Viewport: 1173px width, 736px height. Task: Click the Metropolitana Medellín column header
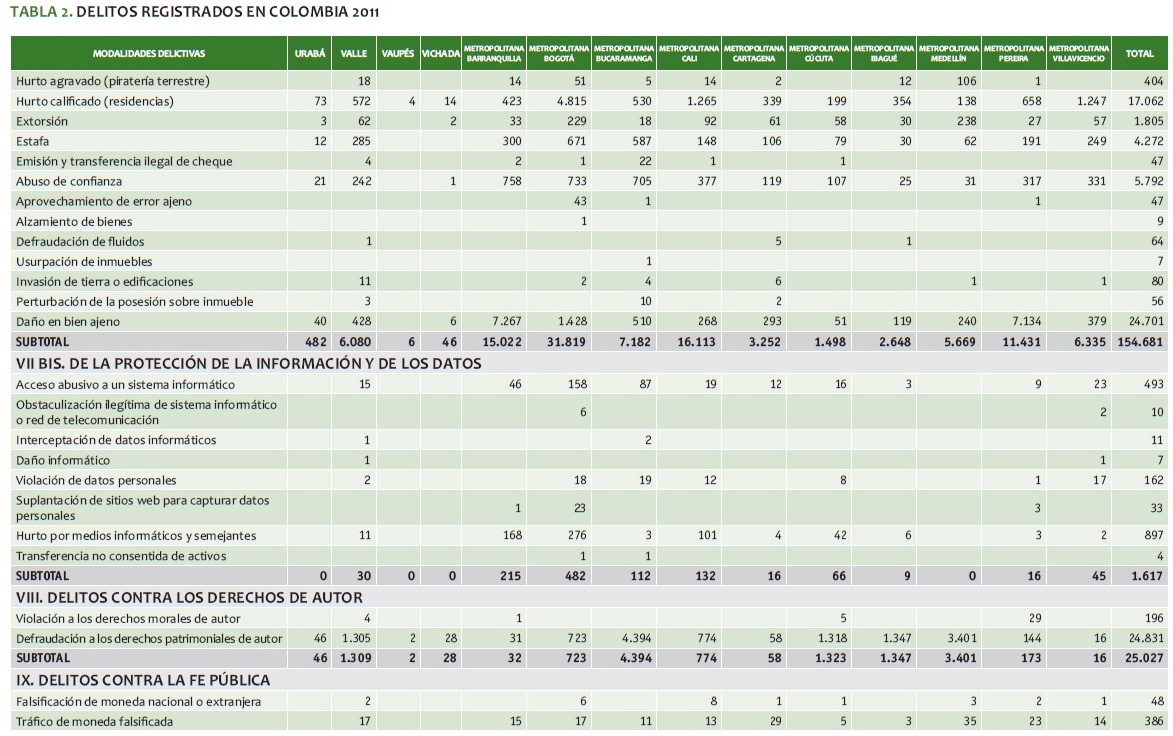pos(948,53)
